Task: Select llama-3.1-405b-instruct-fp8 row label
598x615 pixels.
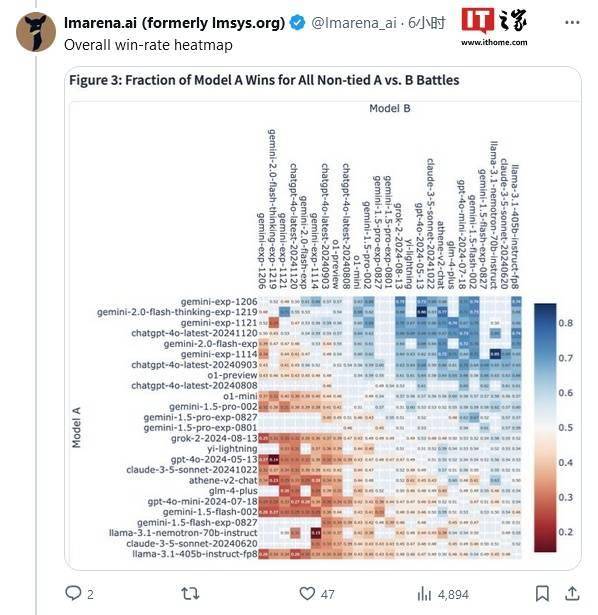Action: [195, 554]
